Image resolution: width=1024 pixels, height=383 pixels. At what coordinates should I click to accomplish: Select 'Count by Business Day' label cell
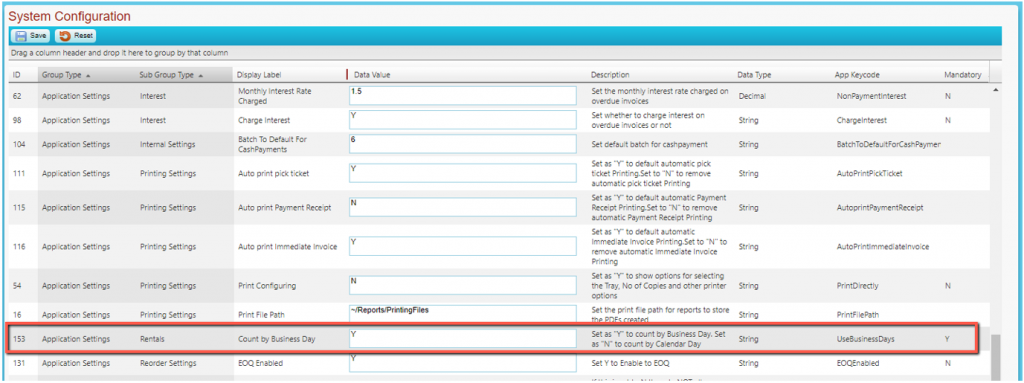278,340
